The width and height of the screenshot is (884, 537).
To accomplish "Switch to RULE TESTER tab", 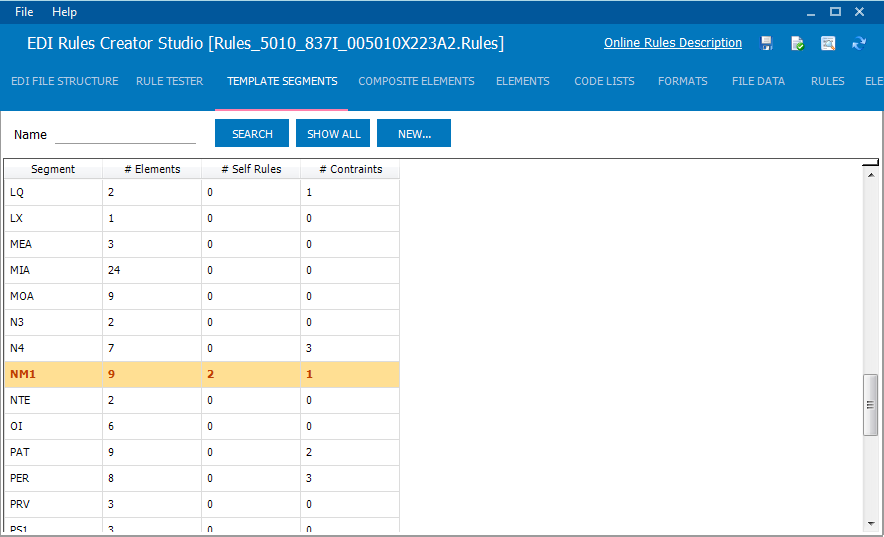I will tap(169, 81).
